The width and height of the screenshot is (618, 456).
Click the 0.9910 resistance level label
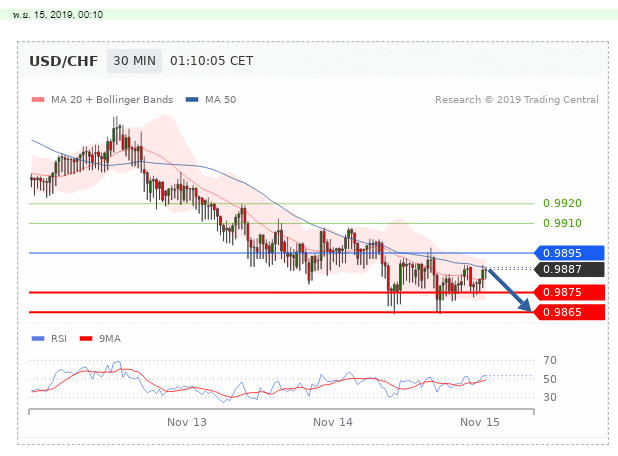pos(562,223)
